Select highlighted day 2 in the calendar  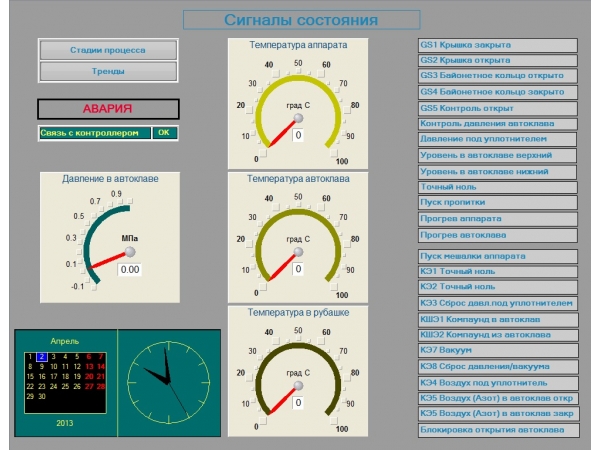(x=42, y=357)
